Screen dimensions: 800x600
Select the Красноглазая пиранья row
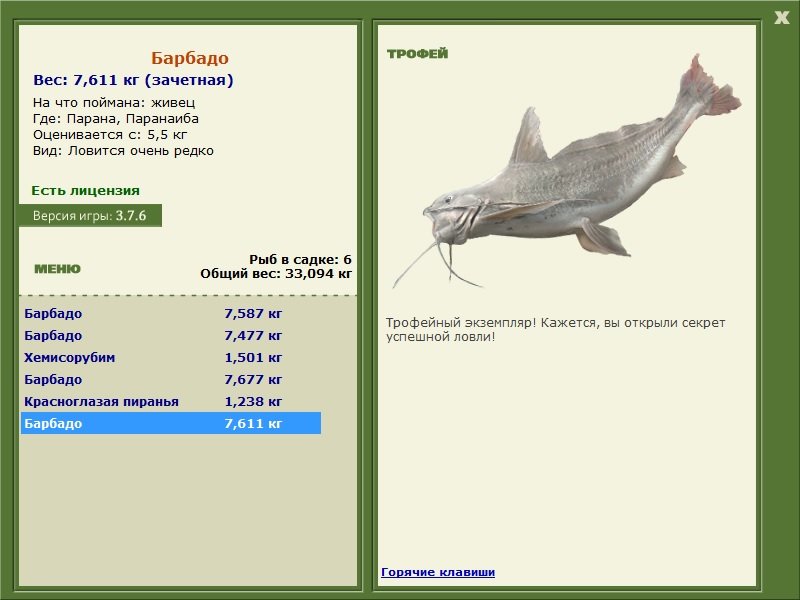[171, 401]
